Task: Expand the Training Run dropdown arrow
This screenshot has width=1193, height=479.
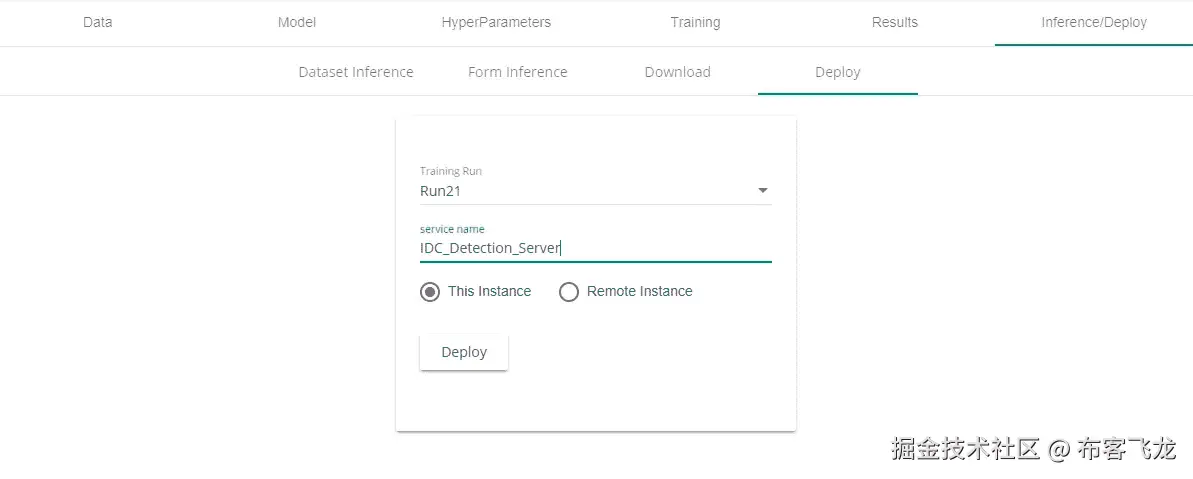Action: pyautogui.click(x=762, y=191)
